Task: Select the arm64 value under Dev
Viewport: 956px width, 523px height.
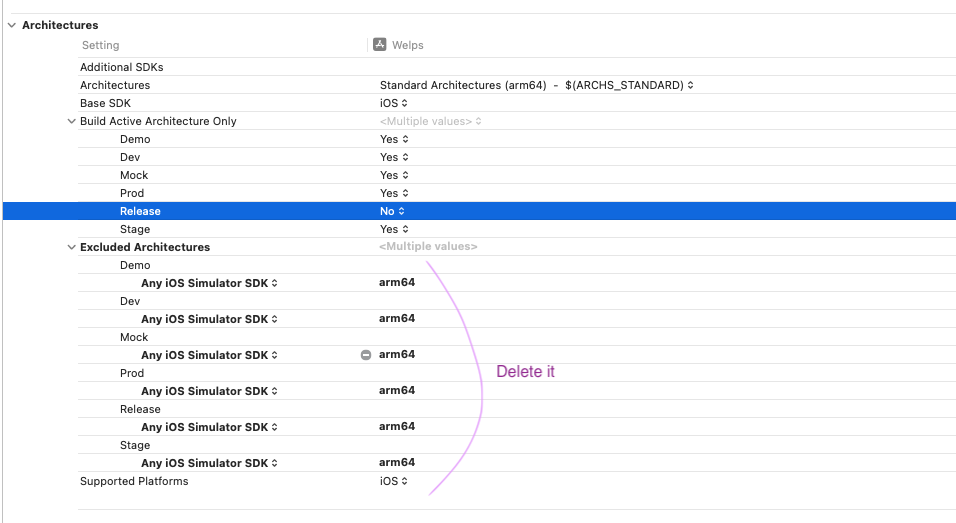Action: click(397, 319)
